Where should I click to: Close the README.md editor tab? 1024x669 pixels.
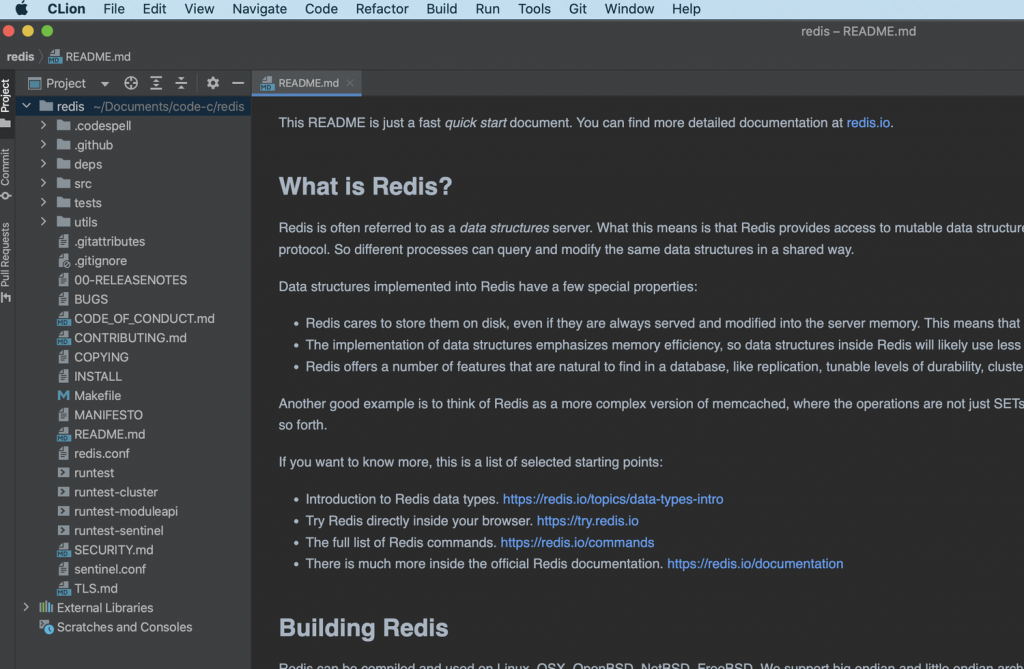(350, 83)
